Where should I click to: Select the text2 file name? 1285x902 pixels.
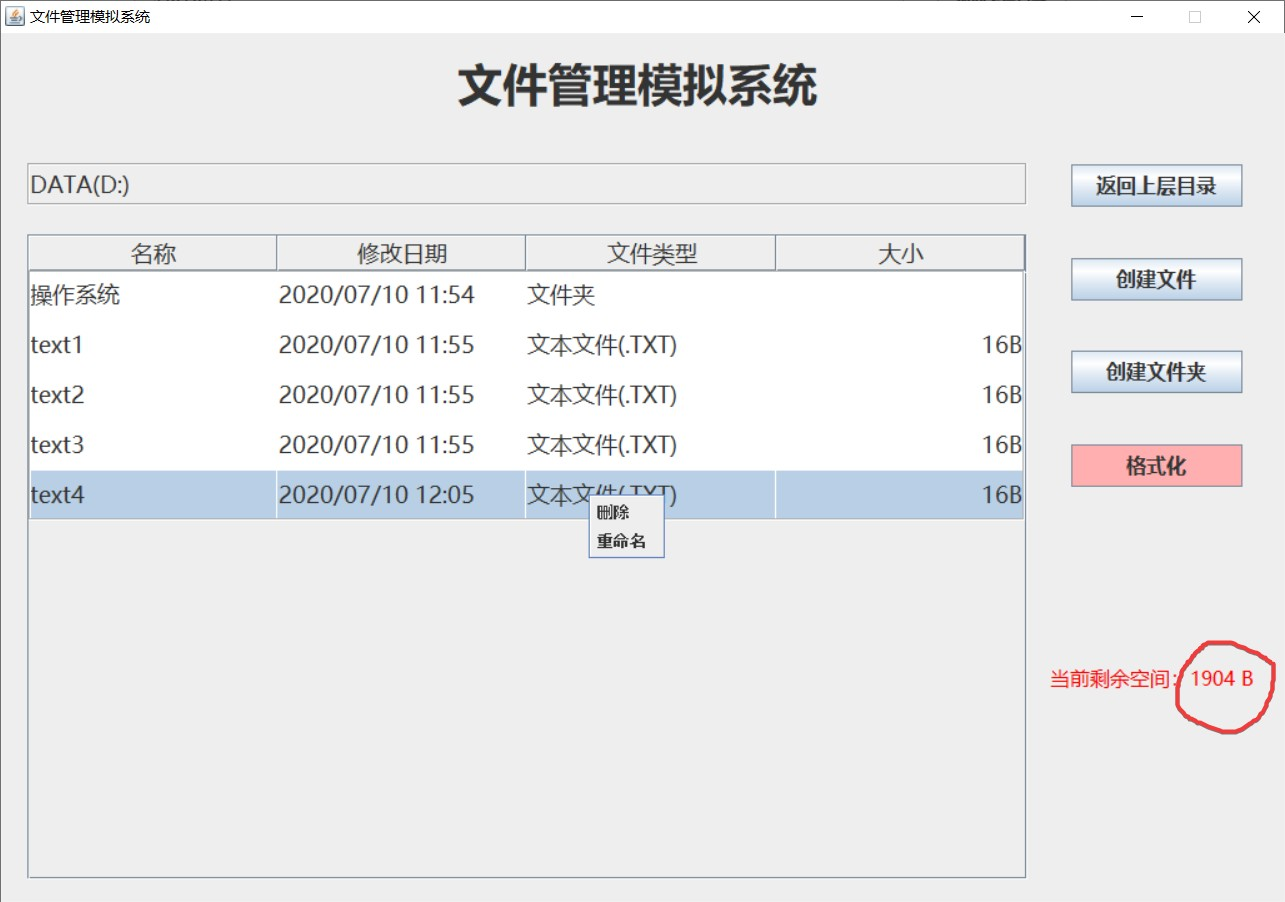(x=58, y=395)
